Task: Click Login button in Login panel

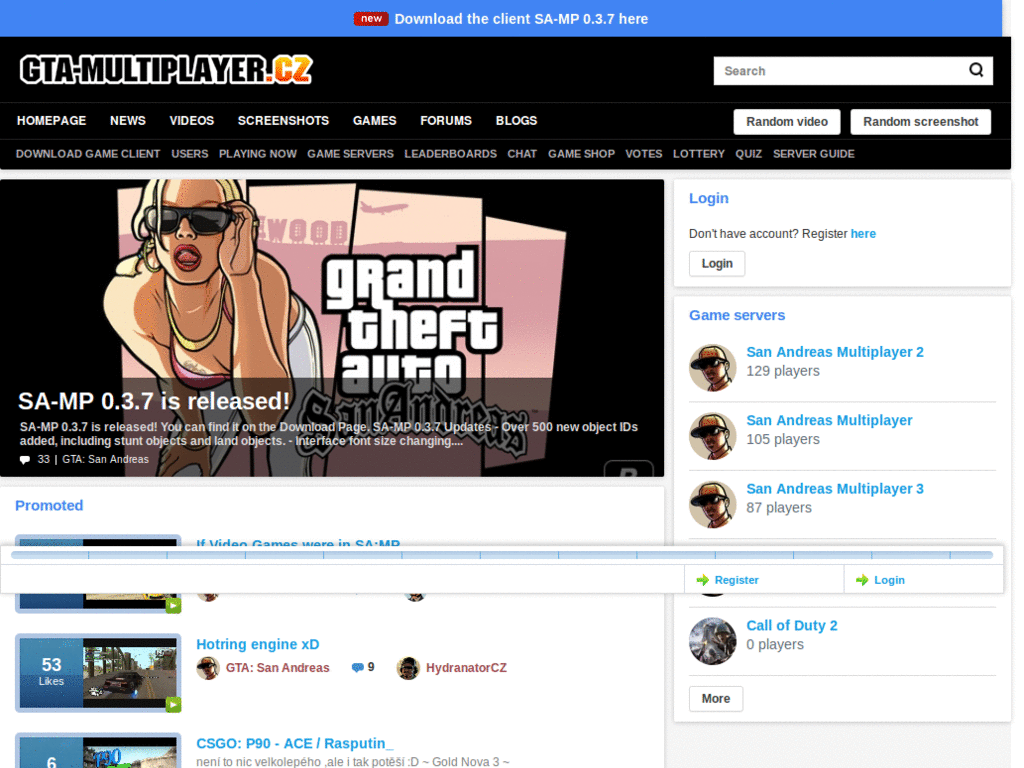Action: tap(717, 264)
